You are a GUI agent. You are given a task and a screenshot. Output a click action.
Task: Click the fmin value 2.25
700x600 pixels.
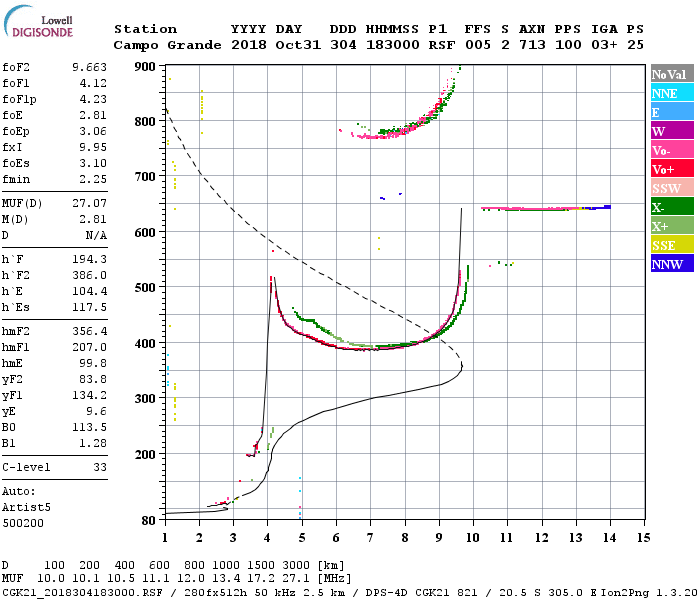click(x=93, y=180)
